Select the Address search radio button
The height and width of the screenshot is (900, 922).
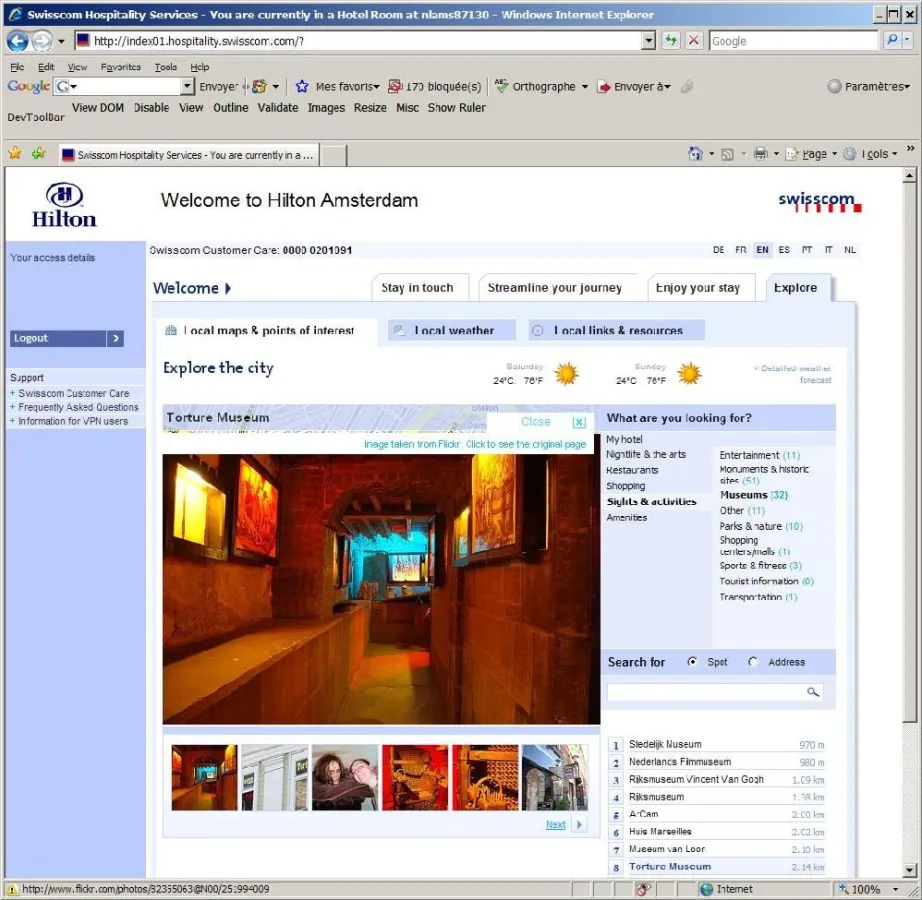tap(753, 662)
